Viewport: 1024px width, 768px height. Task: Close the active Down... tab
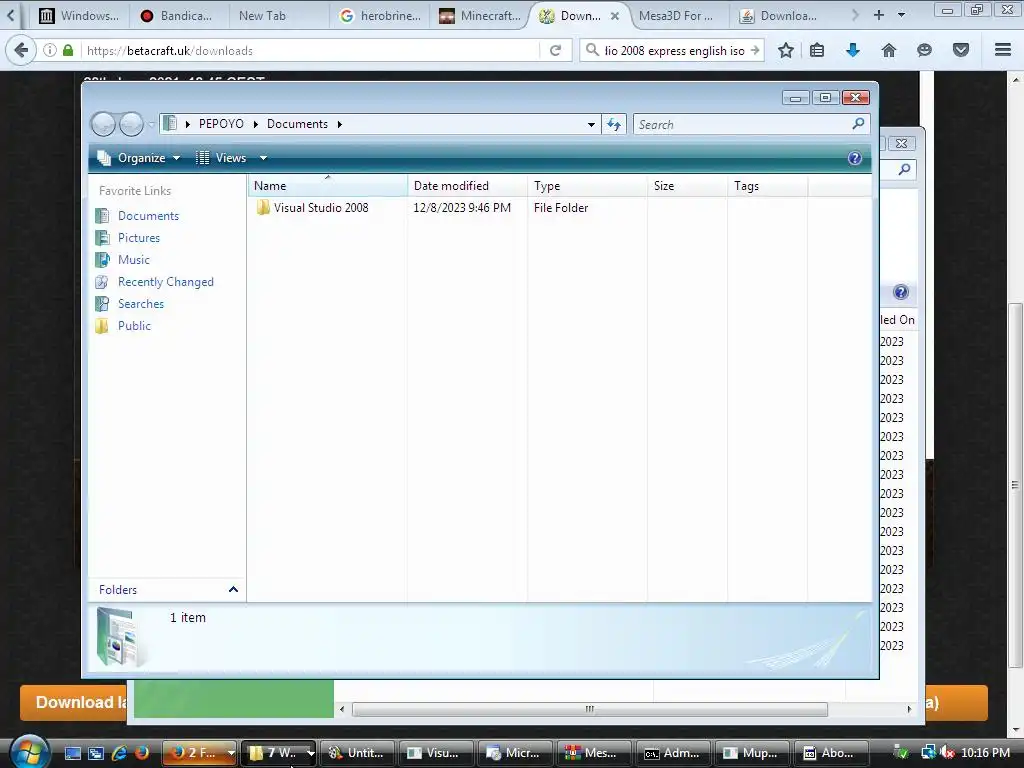pos(615,16)
